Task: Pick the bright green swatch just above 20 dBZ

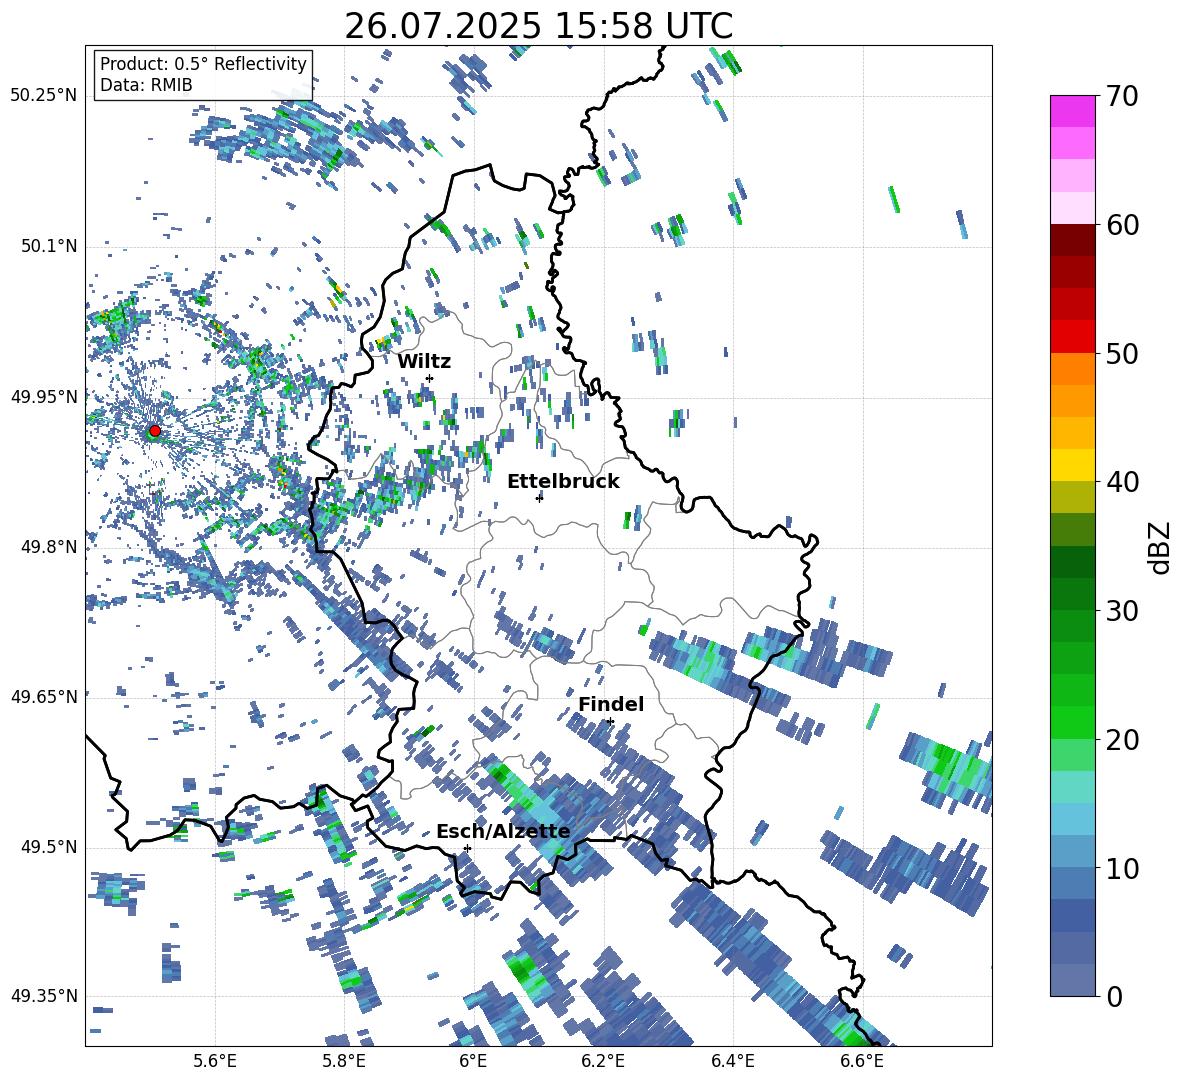Action: (1072, 722)
